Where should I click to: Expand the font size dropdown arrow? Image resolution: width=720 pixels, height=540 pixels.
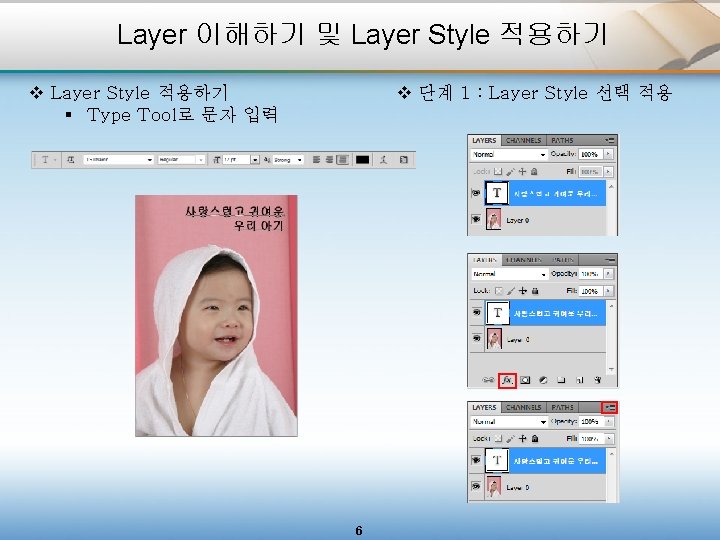[255, 160]
